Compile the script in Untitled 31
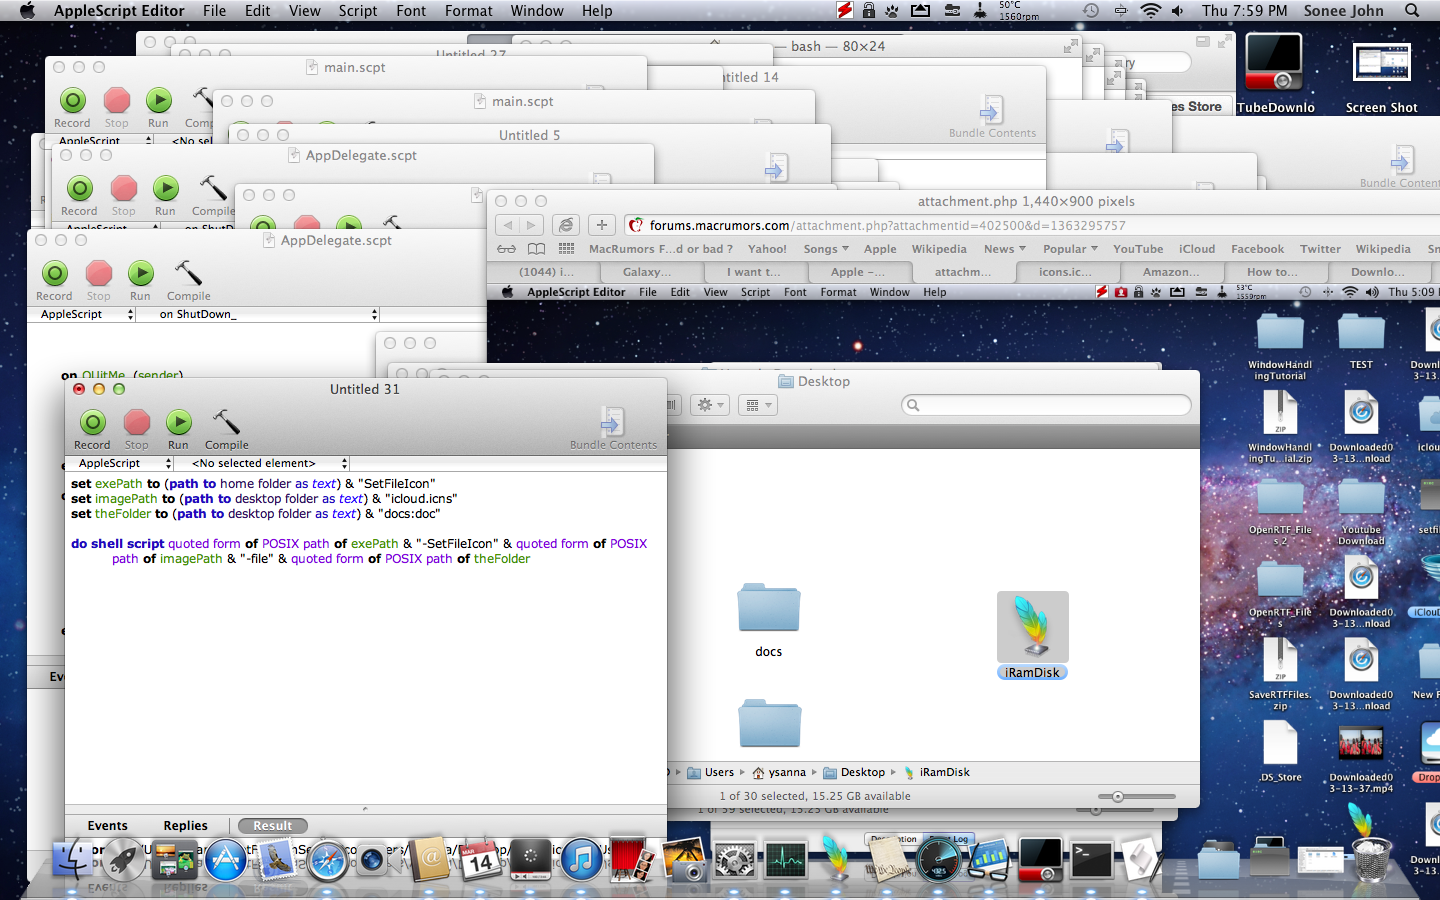Viewport: 1440px width, 900px height. pyautogui.click(x=227, y=430)
